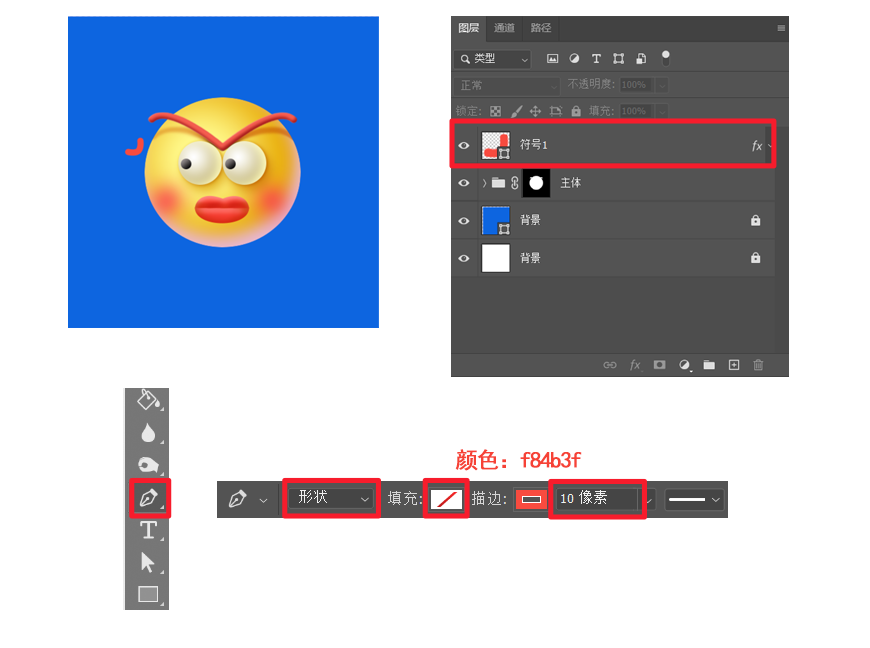Screen dimensions: 870x648
Task: Create a new layer with the new layer icon
Action: pyautogui.click(x=733, y=366)
